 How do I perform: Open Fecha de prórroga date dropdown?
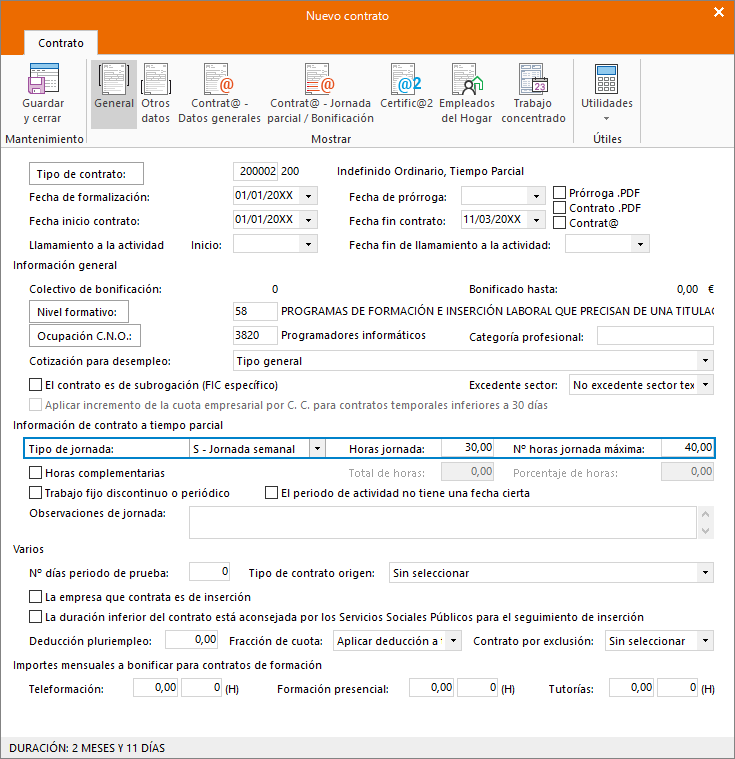pyautogui.click(x=536, y=196)
